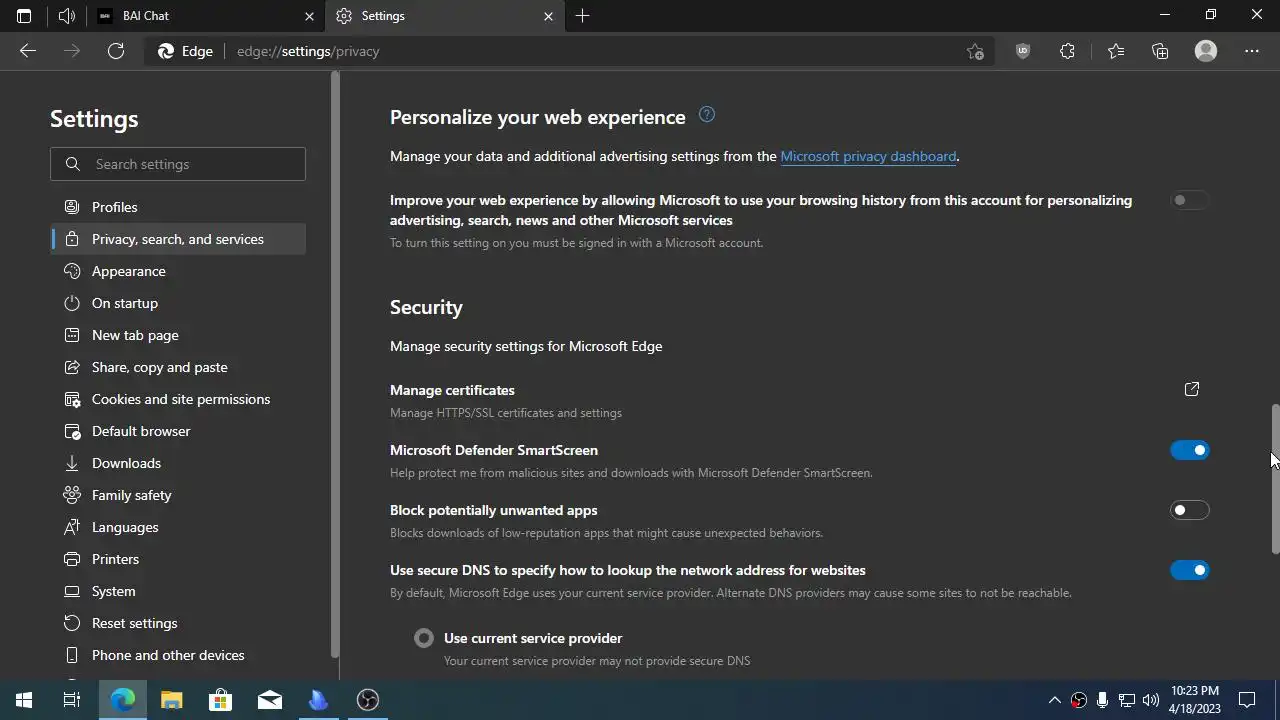Toggle browsing history personalization switch
Viewport: 1280px width, 720px height.
click(x=1189, y=200)
